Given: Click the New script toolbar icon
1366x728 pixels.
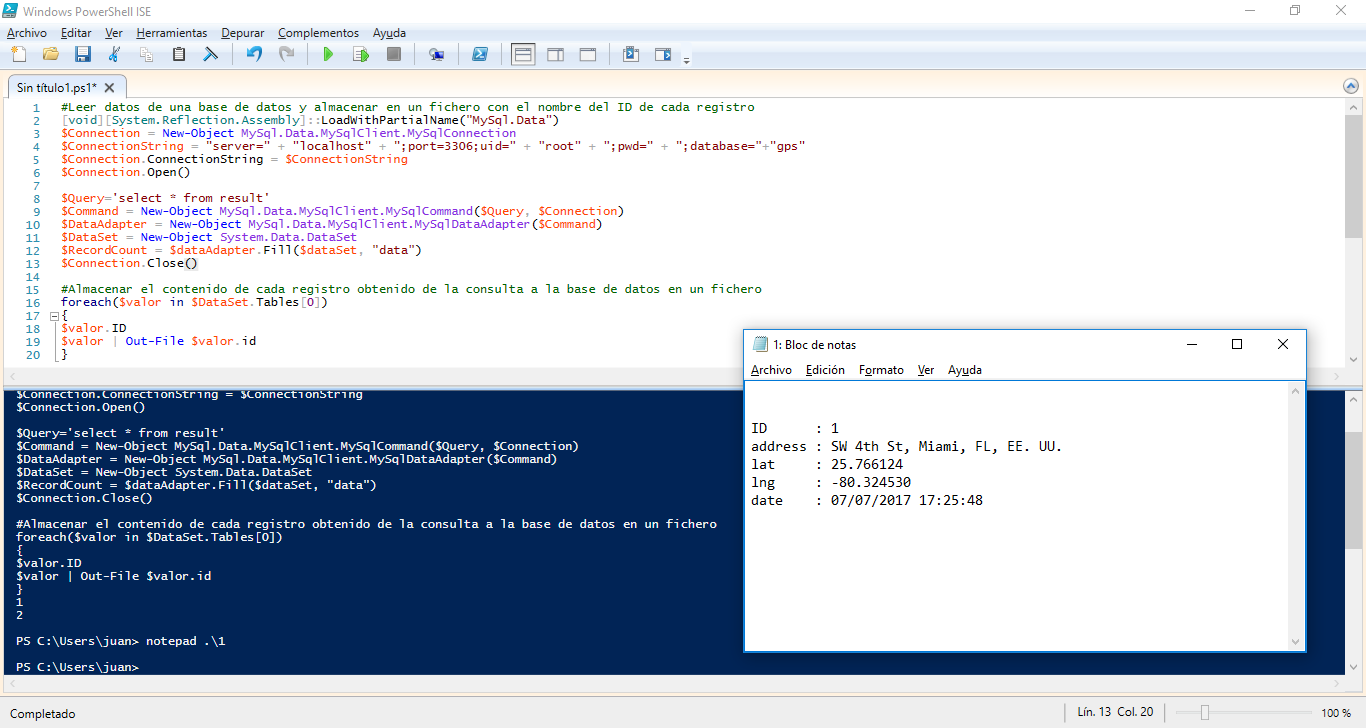Looking at the screenshot, I should pyautogui.click(x=18, y=54).
